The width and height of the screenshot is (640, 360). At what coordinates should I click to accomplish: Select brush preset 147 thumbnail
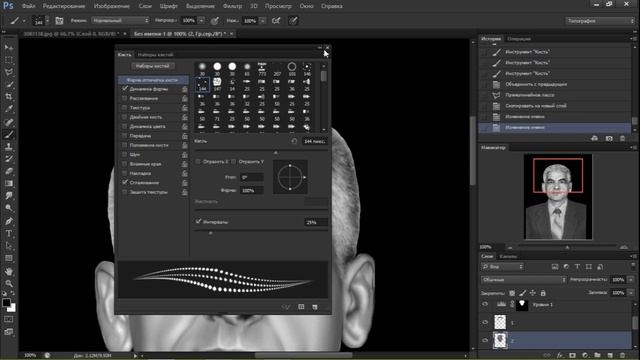click(217, 84)
